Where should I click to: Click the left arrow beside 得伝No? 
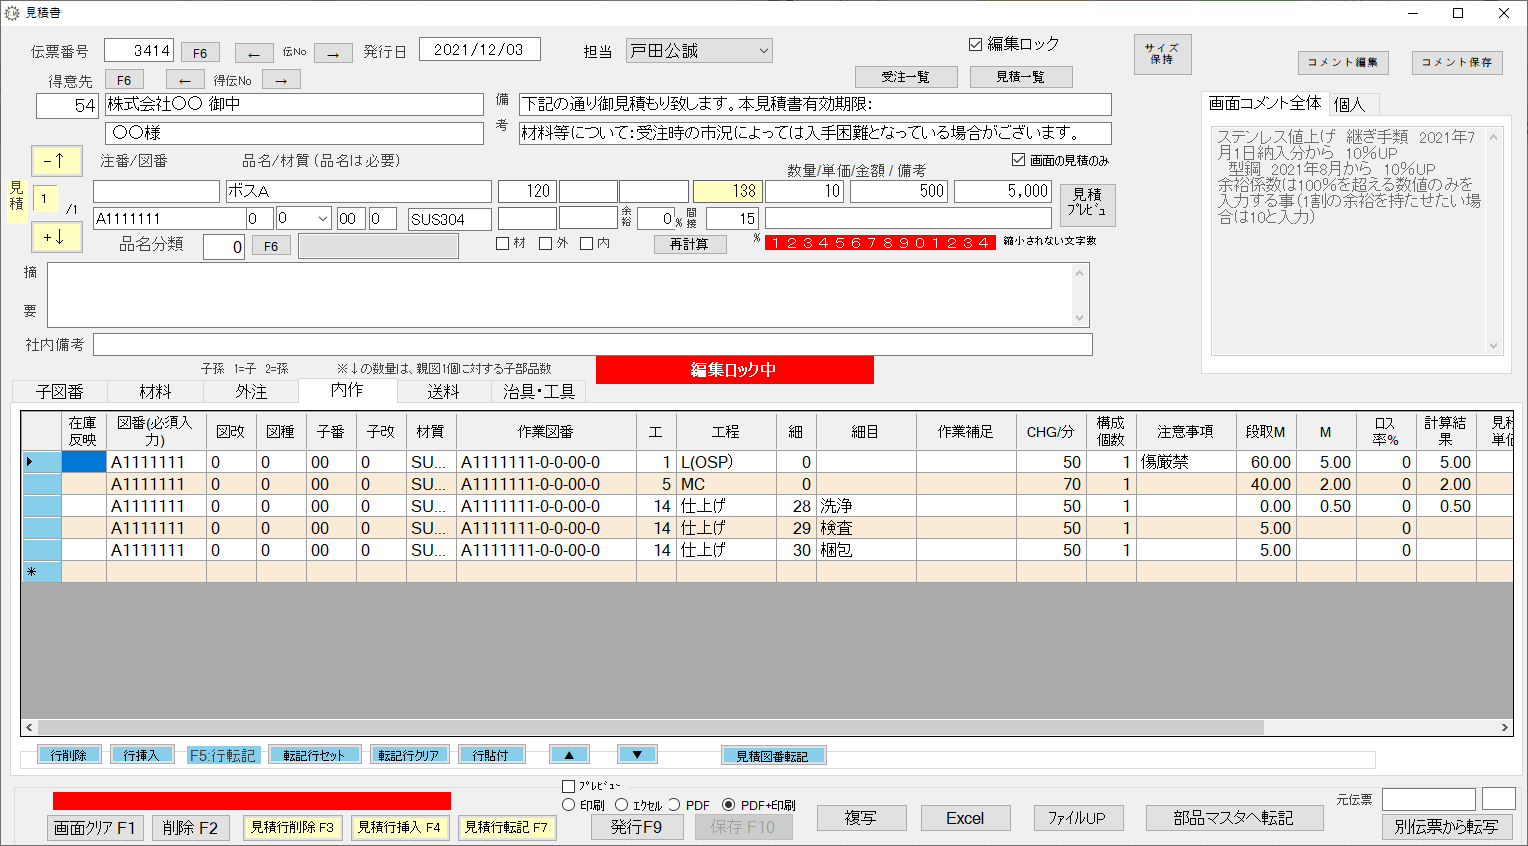(x=184, y=80)
